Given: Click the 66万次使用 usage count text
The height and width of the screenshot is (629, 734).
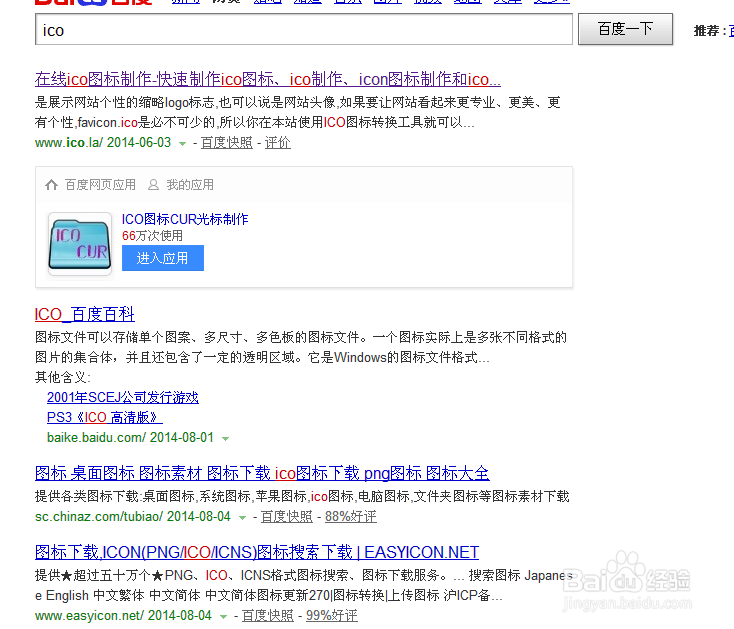Looking at the screenshot, I should pyautogui.click(x=152, y=236).
